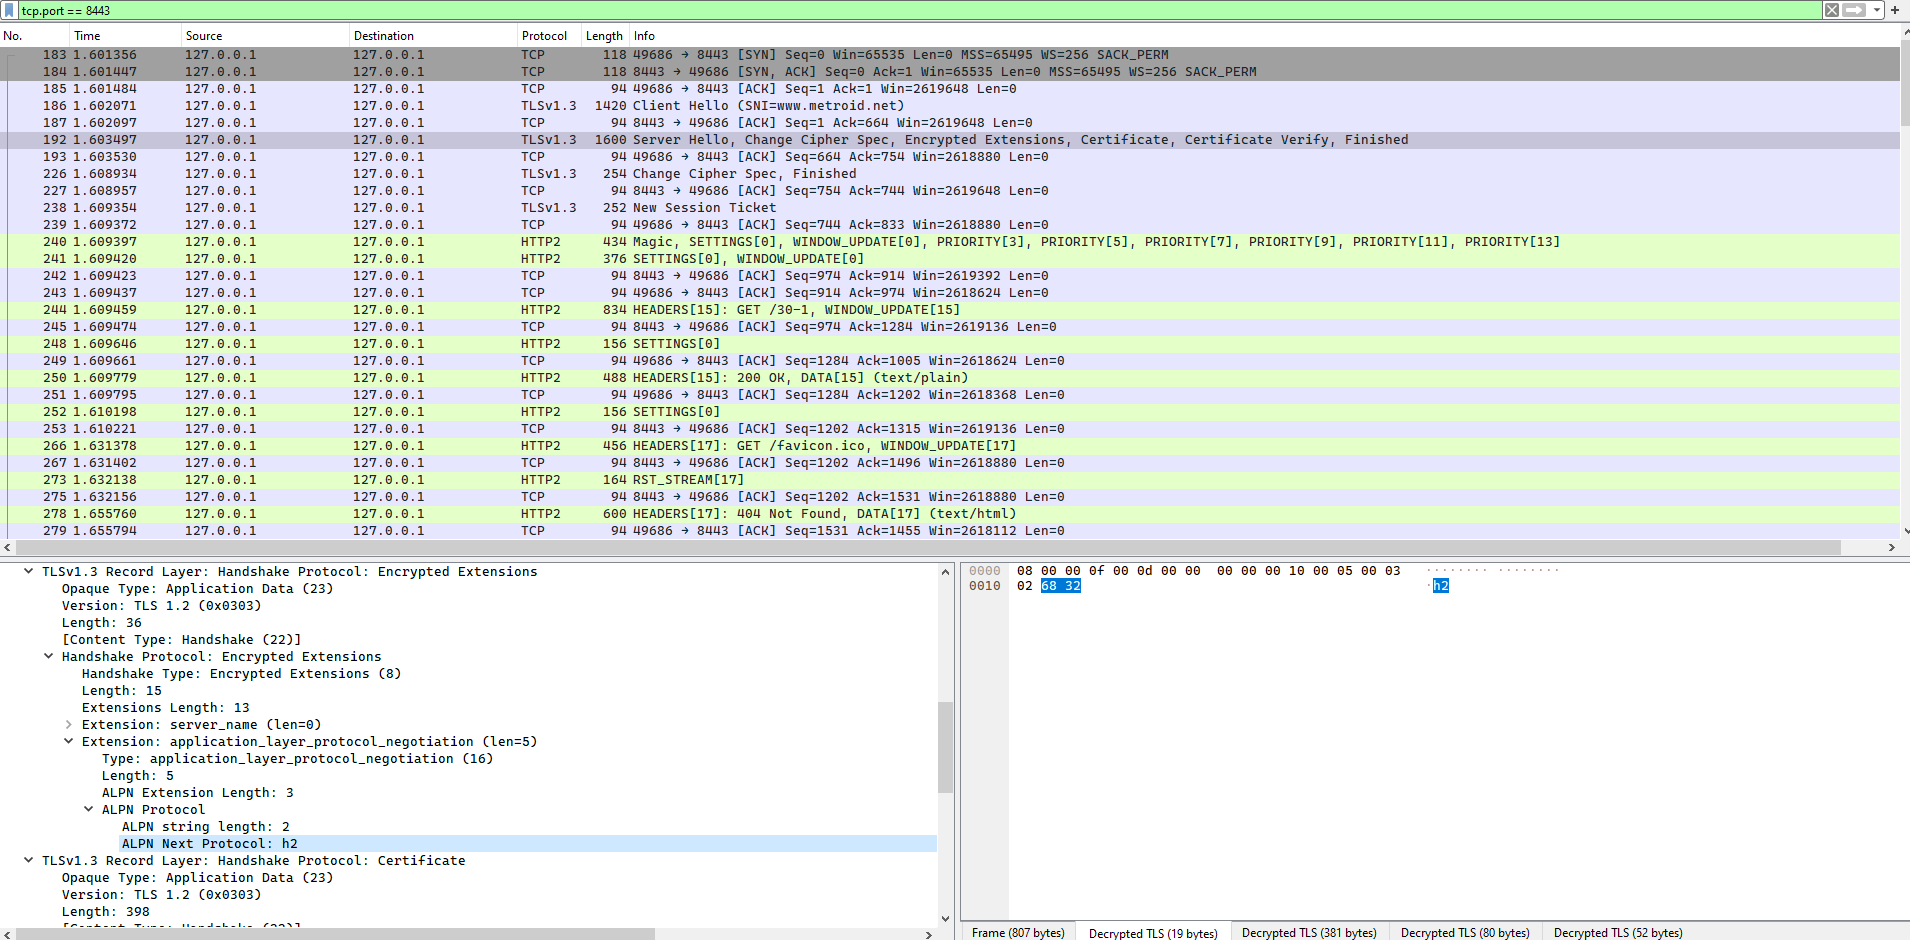Select the Change Cipher Spec, Finished packet 226
Viewport: 1910px width, 940px height.
pyautogui.click(x=950, y=174)
